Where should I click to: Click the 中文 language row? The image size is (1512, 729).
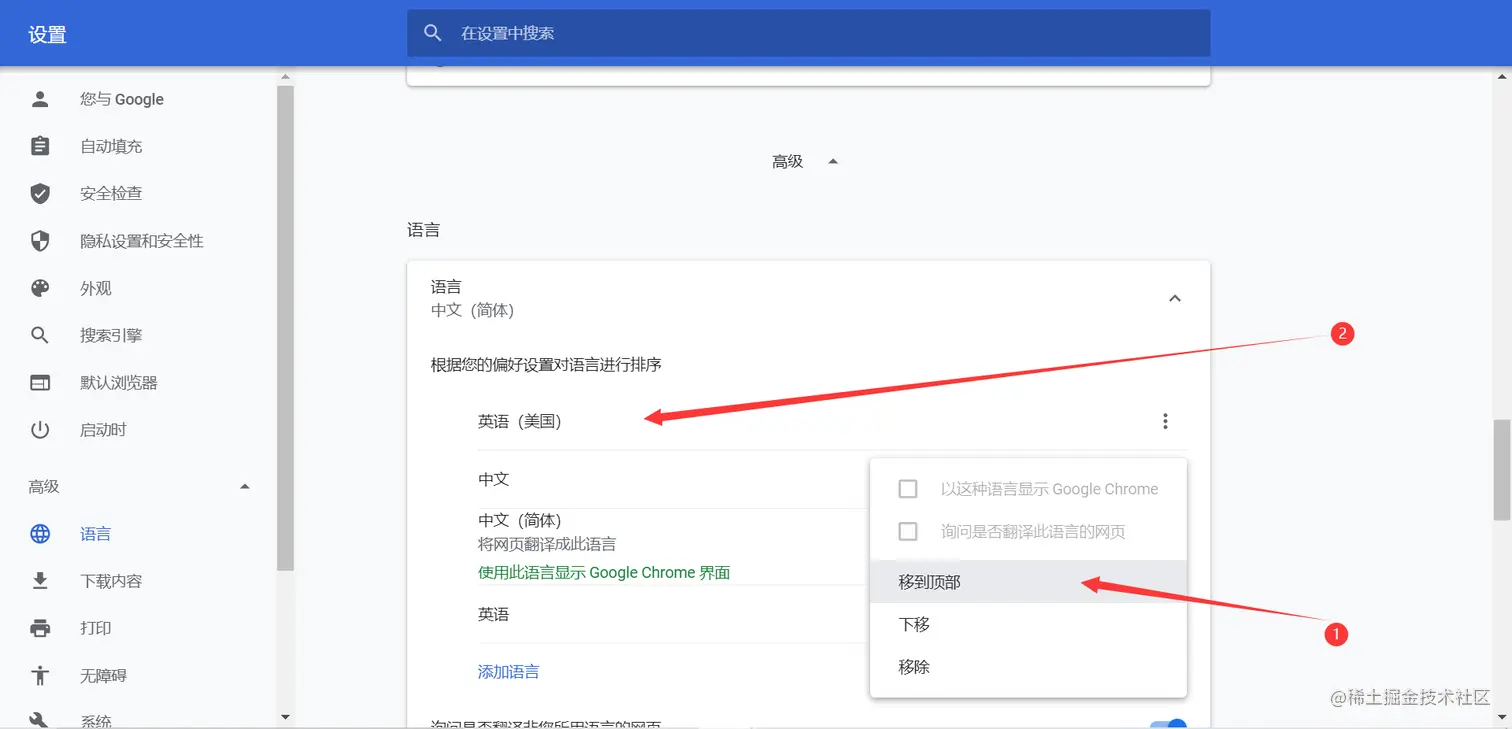(x=673, y=480)
